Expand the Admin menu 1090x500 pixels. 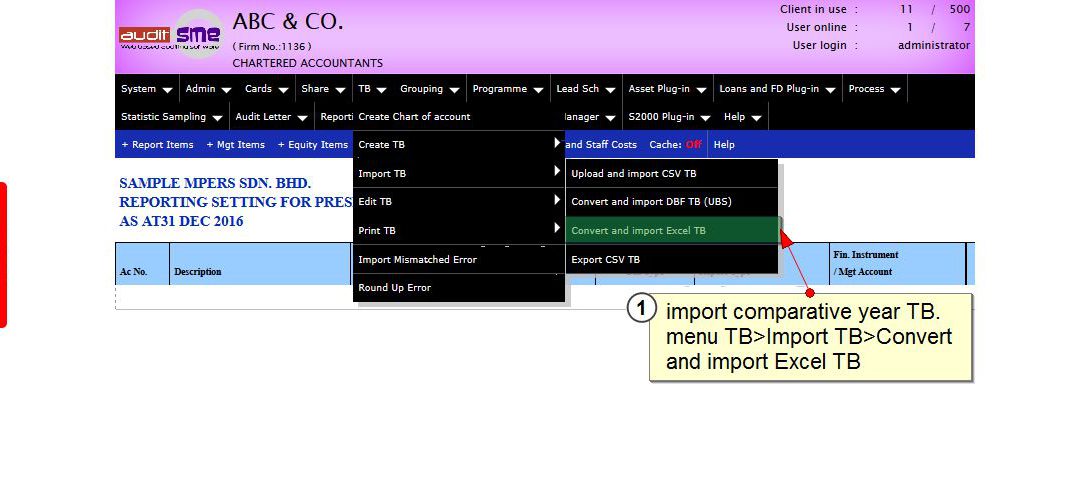208,89
